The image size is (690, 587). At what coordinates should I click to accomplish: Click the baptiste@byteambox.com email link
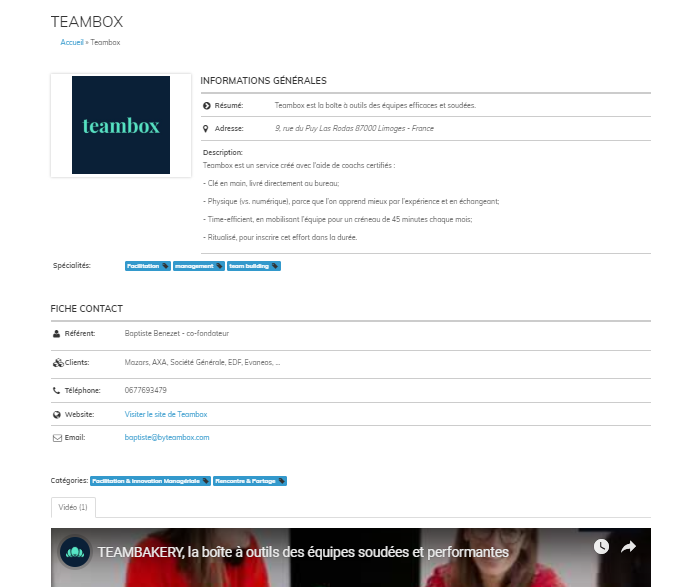tap(167, 438)
